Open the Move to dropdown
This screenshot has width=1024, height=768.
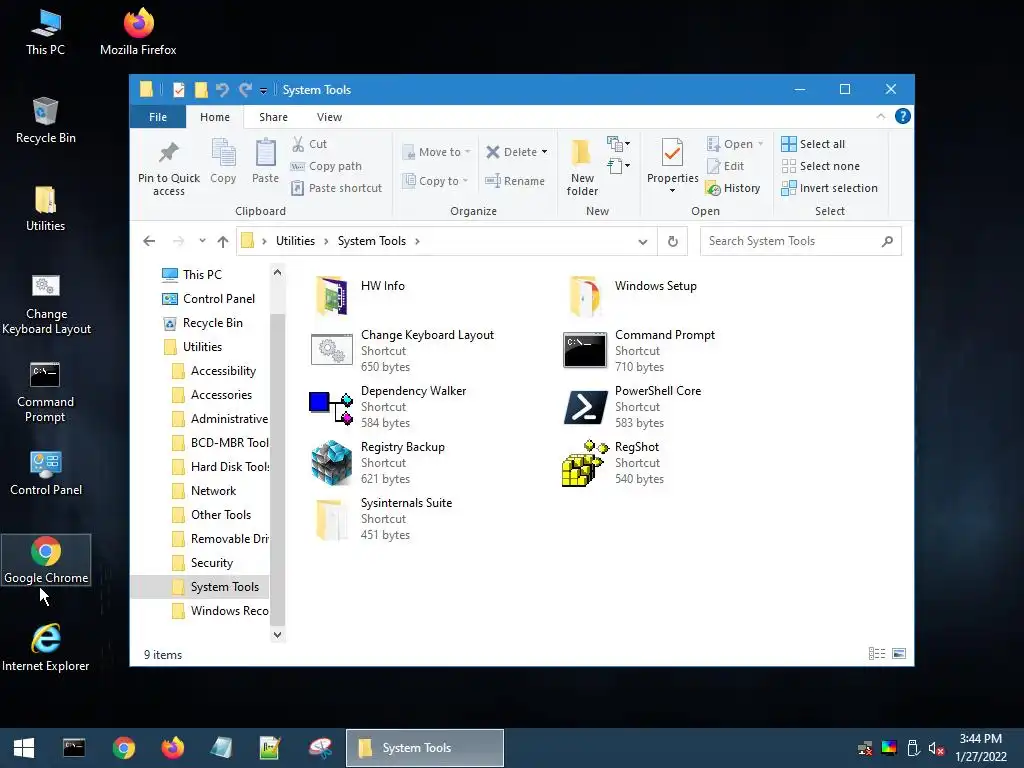pos(436,152)
